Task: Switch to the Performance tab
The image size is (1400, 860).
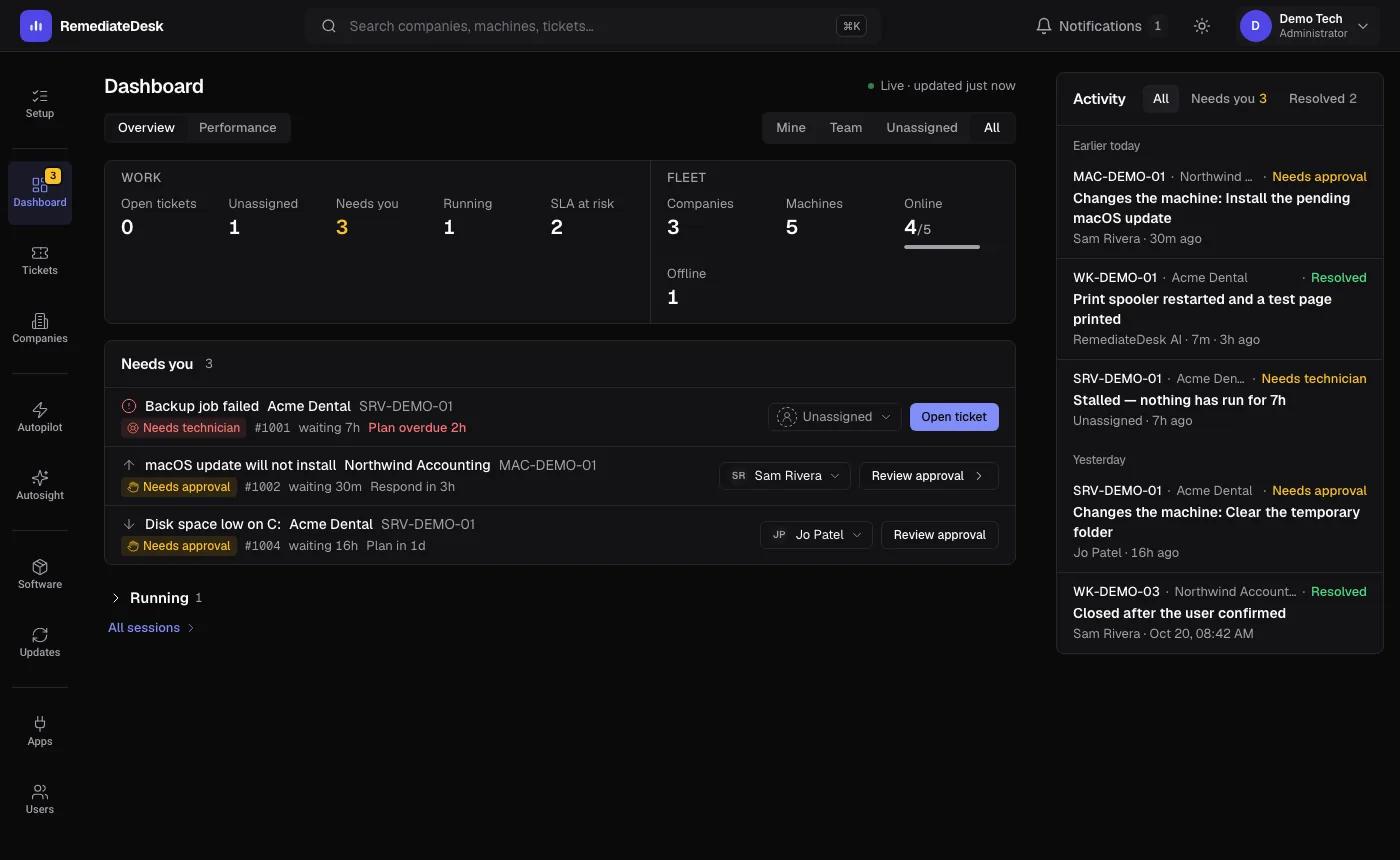Action: point(237,128)
